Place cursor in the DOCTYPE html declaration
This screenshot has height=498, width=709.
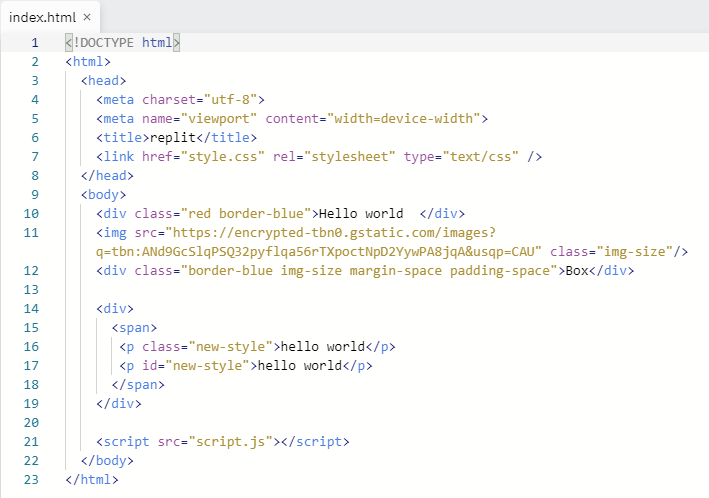[123, 43]
